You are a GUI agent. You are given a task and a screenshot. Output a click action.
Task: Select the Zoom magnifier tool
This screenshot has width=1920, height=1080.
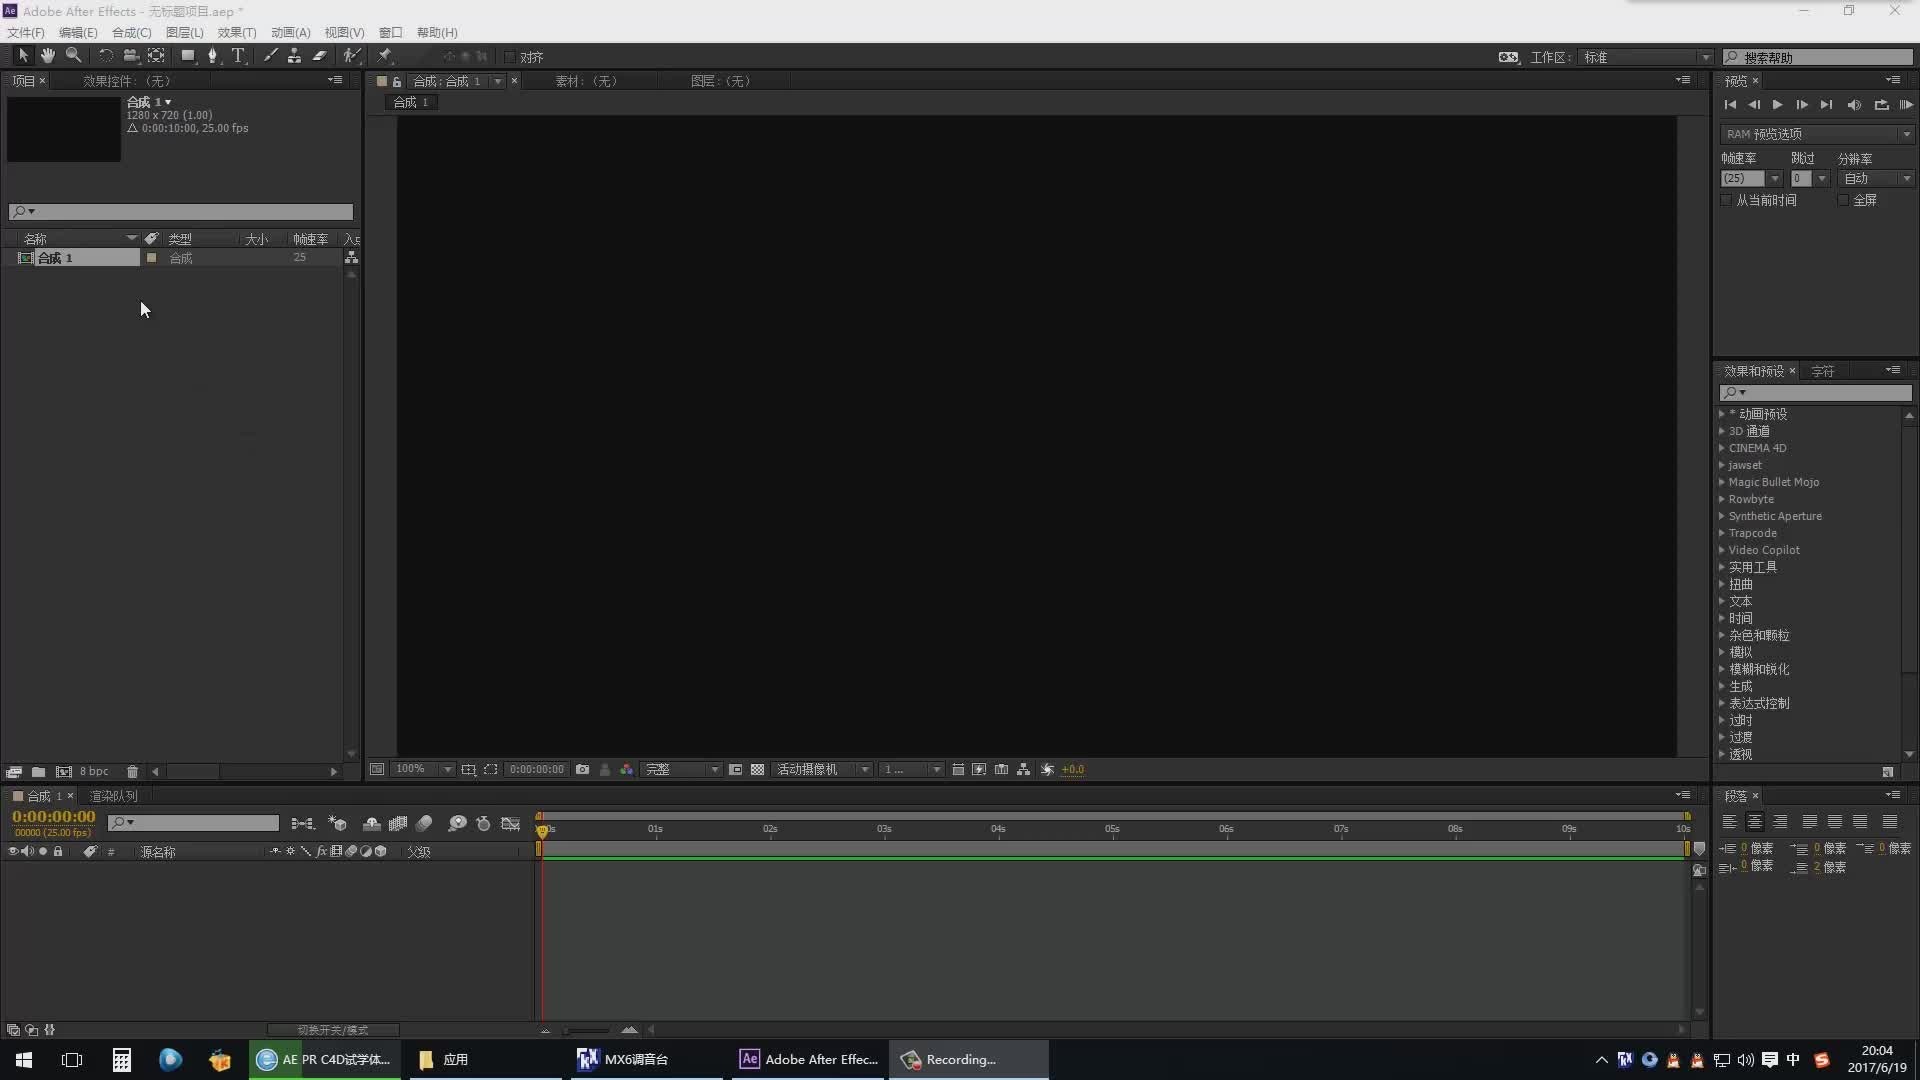pos(73,56)
